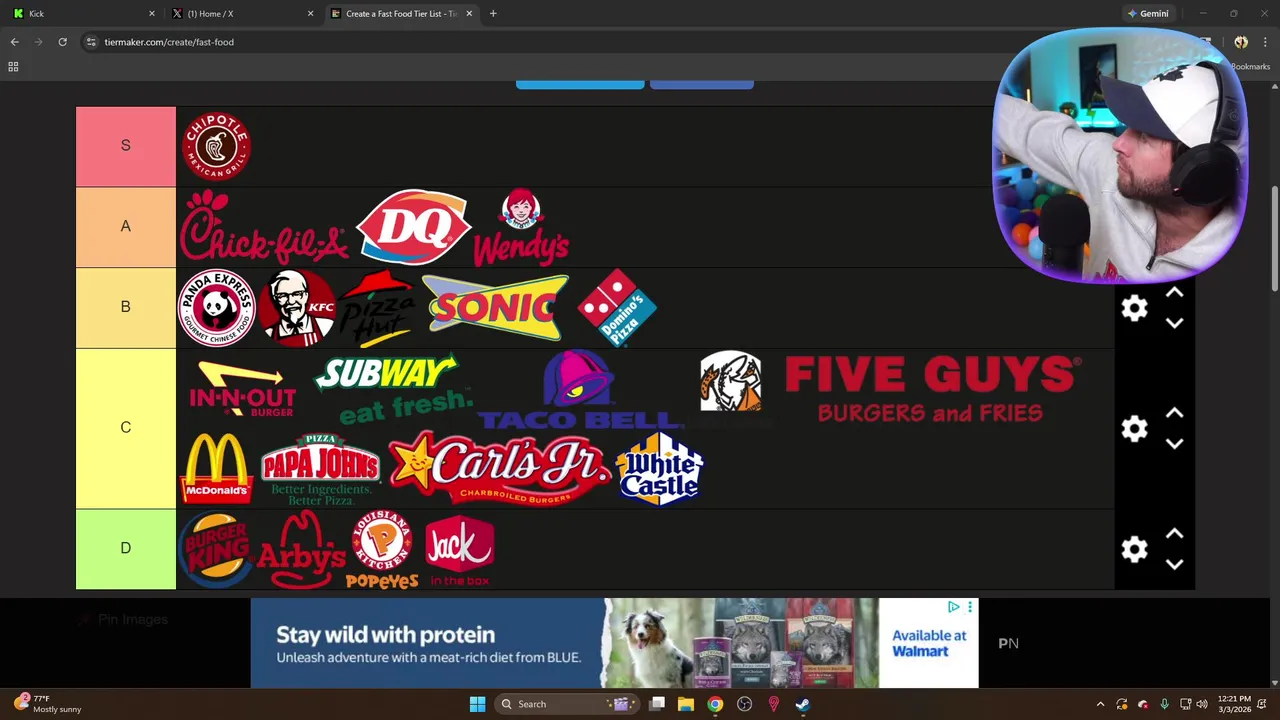Open the Windows Start menu
The width and height of the screenshot is (1280, 720).
(477, 704)
